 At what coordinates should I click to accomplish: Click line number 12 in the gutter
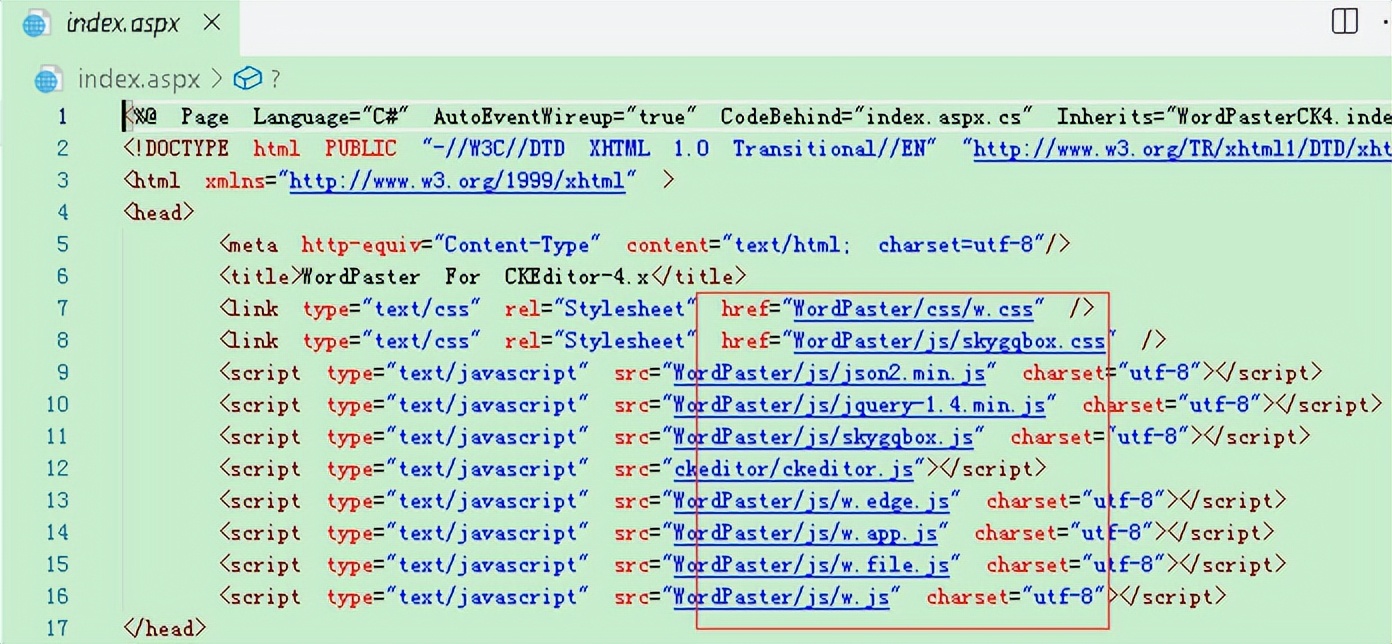click(57, 469)
